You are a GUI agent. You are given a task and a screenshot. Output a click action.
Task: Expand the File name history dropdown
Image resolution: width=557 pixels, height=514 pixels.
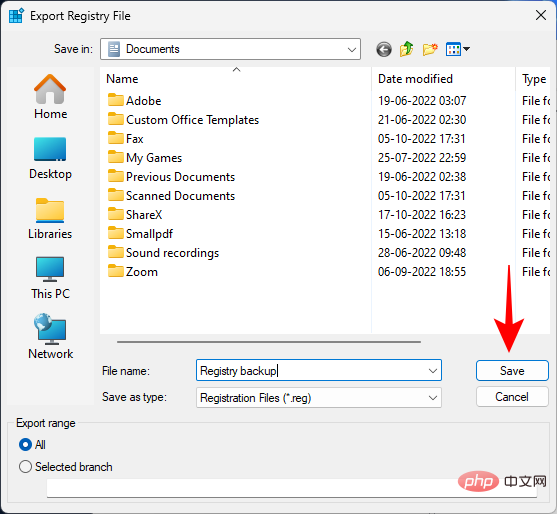coord(432,371)
